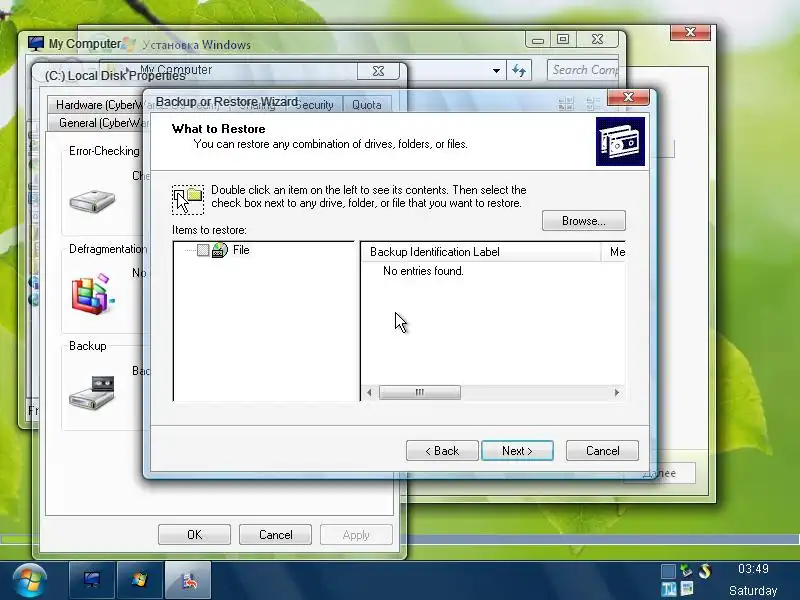Cancel the Backup or Restore Wizard
800x600 pixels.
[602, 451]
